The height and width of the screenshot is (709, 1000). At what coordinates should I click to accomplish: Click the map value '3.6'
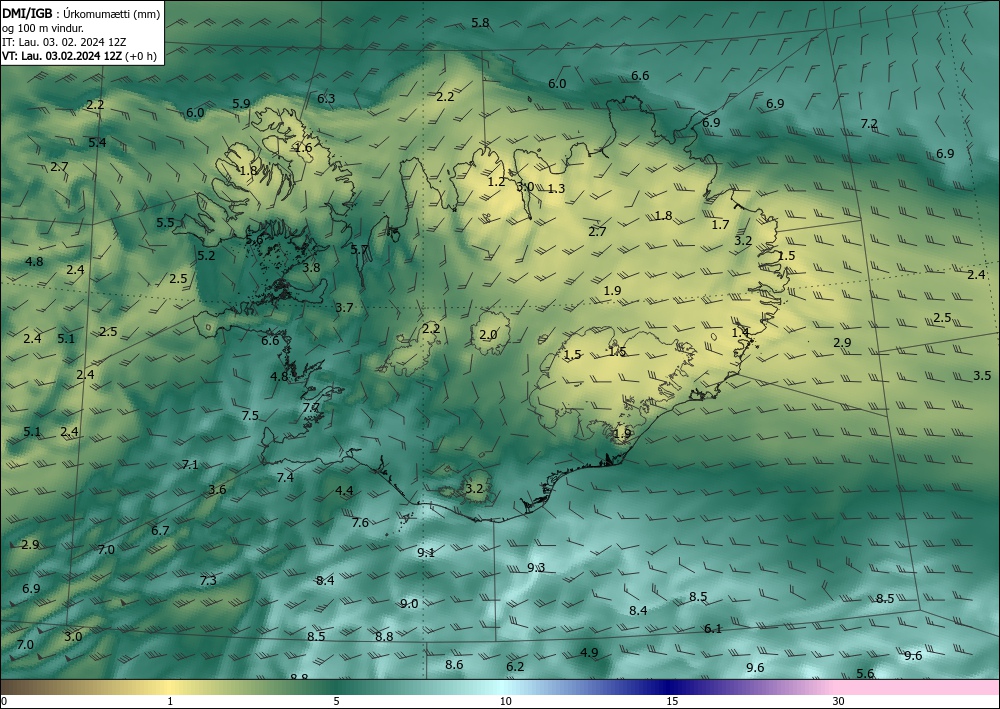click(x=217, y=490)
